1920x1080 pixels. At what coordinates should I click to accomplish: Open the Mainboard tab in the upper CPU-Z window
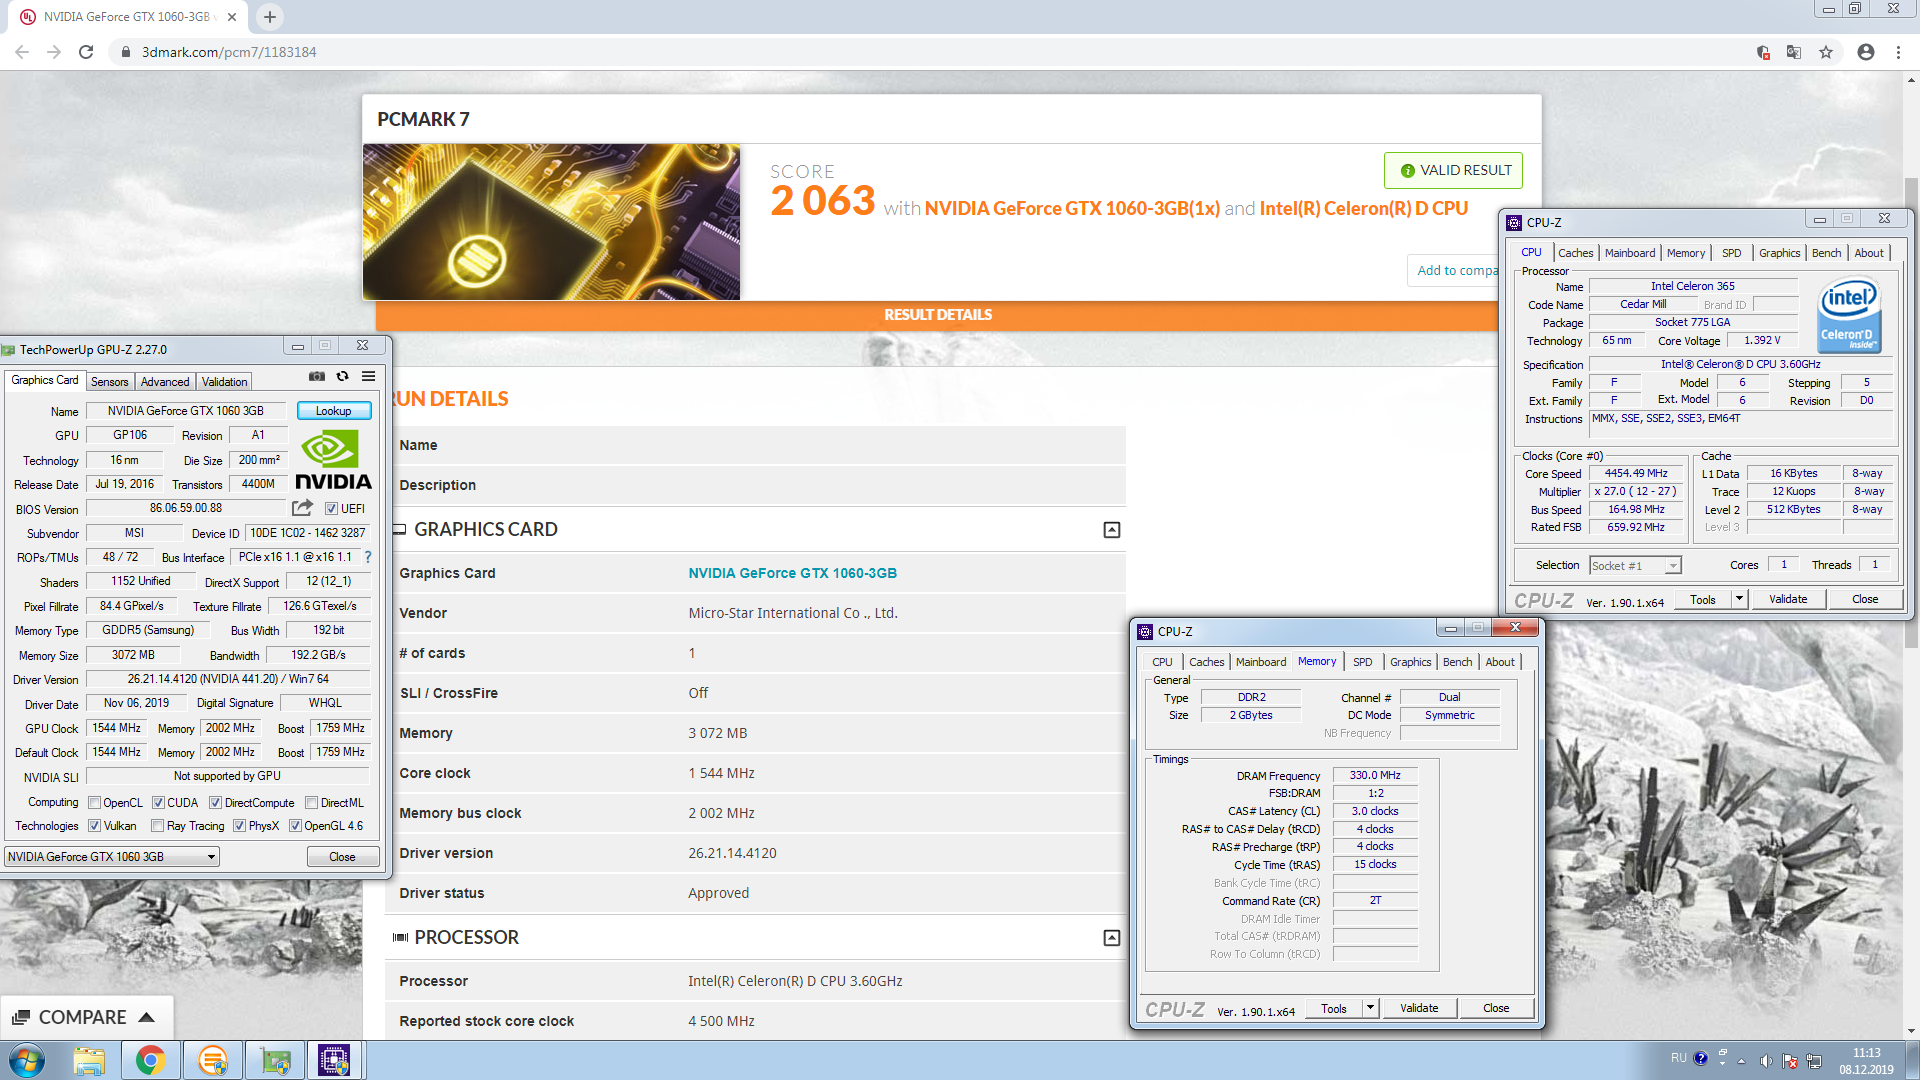1630,253
